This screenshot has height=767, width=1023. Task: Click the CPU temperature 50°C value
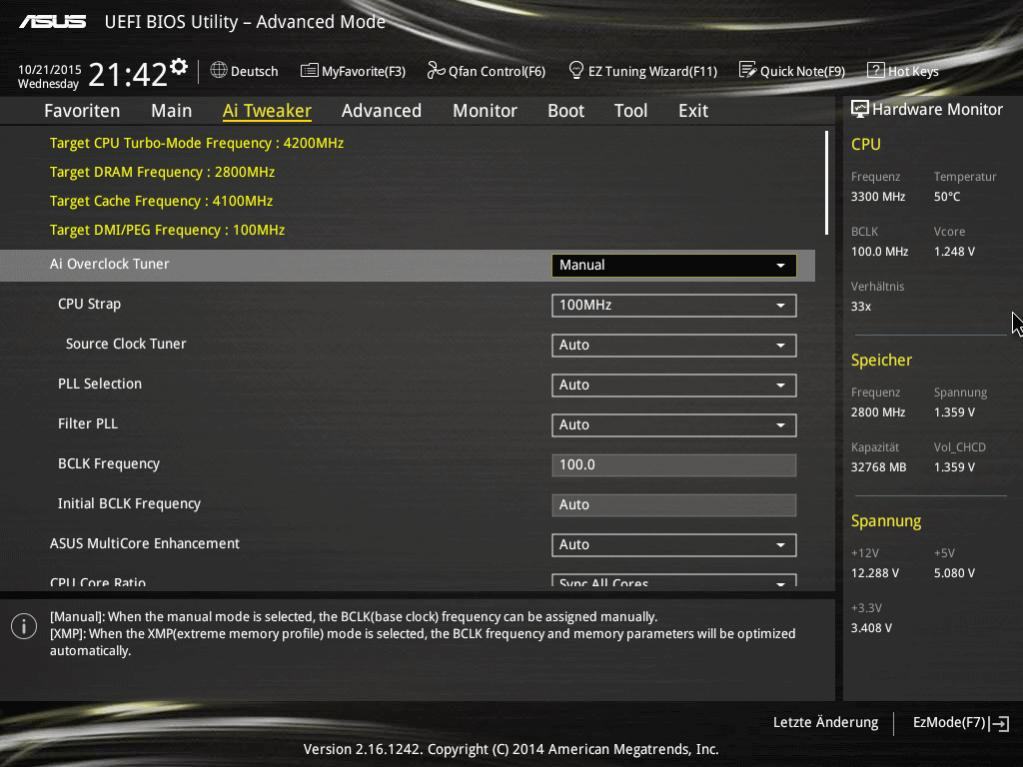947,196
